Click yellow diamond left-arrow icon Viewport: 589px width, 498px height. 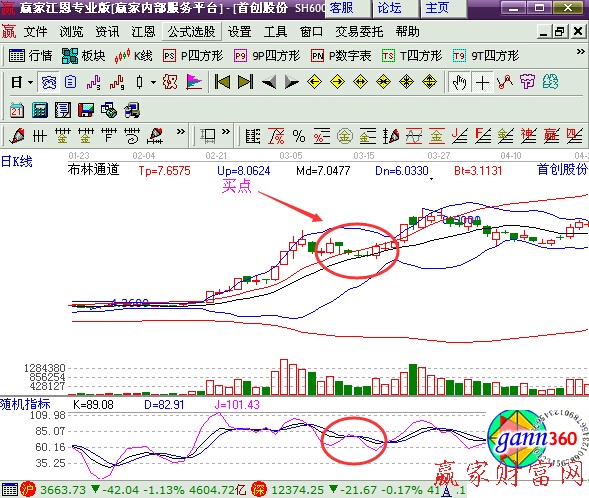pos(314,82)
